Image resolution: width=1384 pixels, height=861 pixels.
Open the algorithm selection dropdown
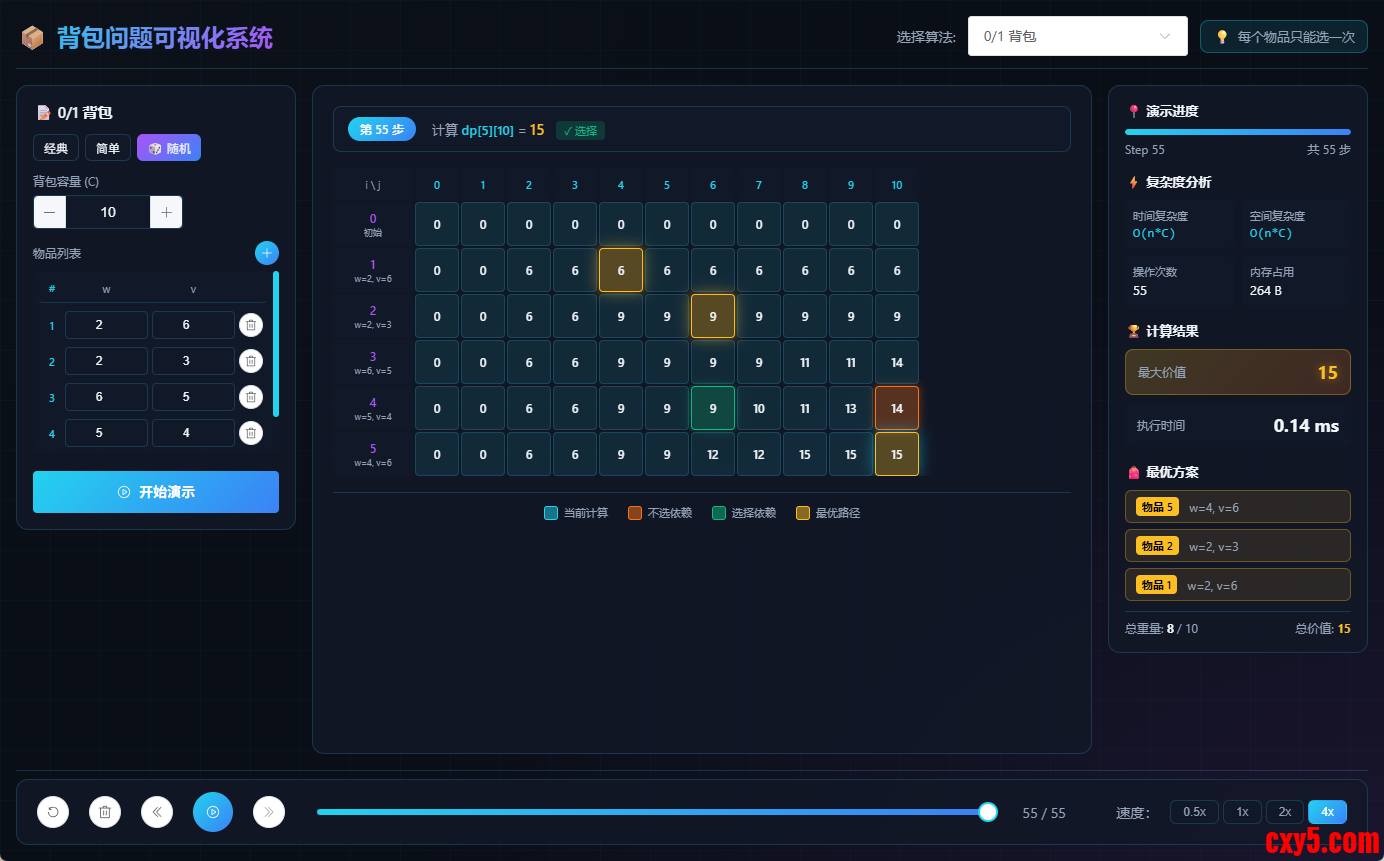click(1077, 36)
